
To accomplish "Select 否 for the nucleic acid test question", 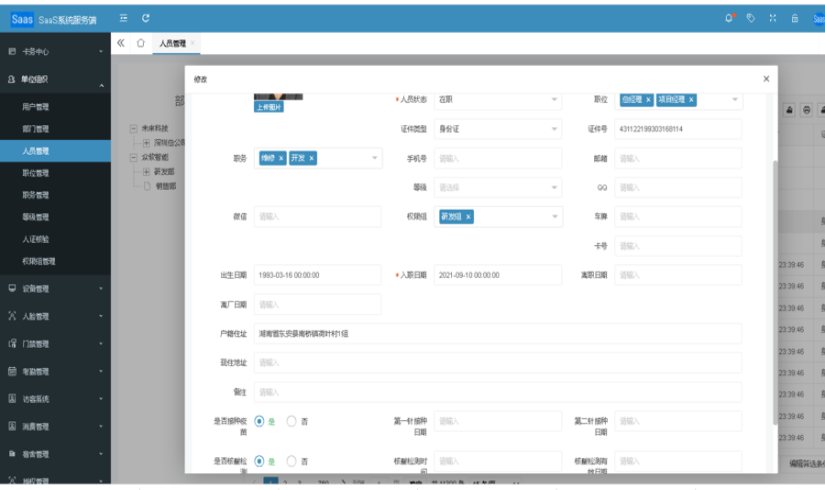I will (292, 461).
